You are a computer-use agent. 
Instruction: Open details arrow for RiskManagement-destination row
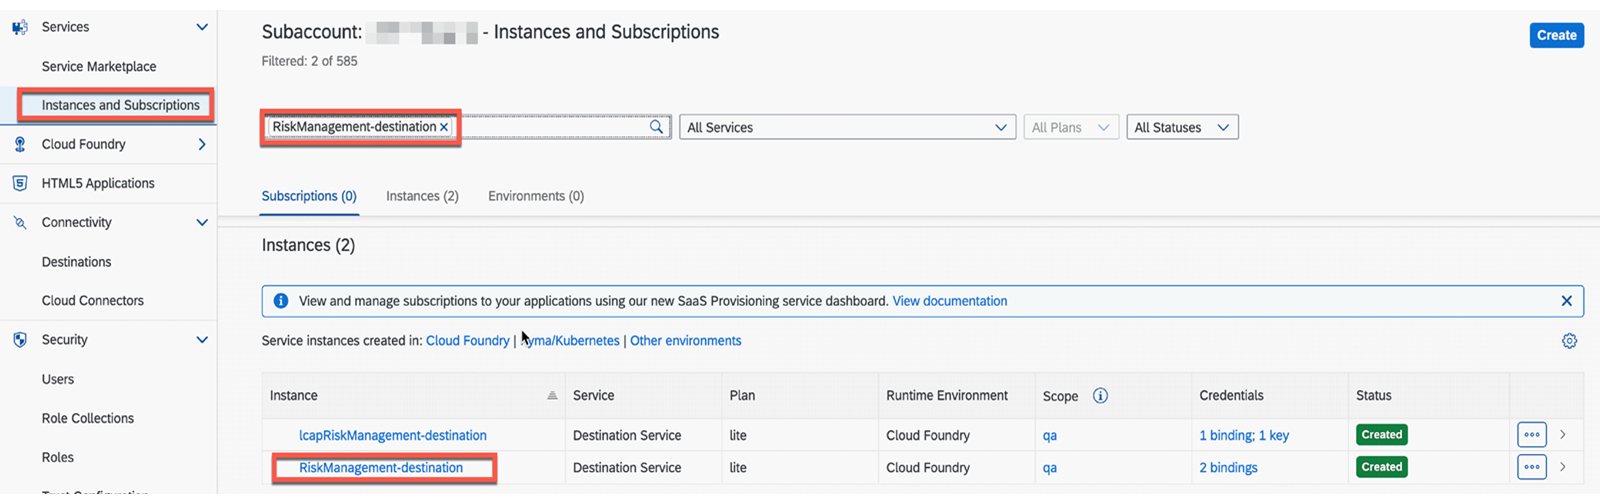(x=1562, y=467)
